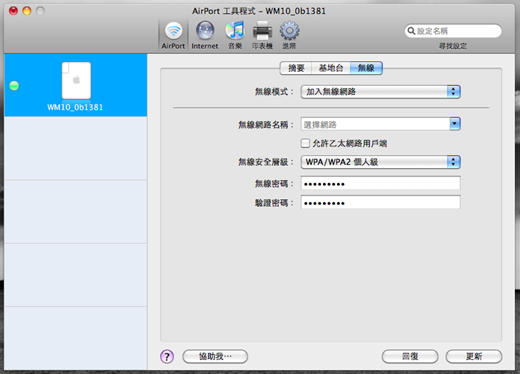Focus the 無線網路名稱 text field
Screen dimensions: 520x374
(375, 124)
